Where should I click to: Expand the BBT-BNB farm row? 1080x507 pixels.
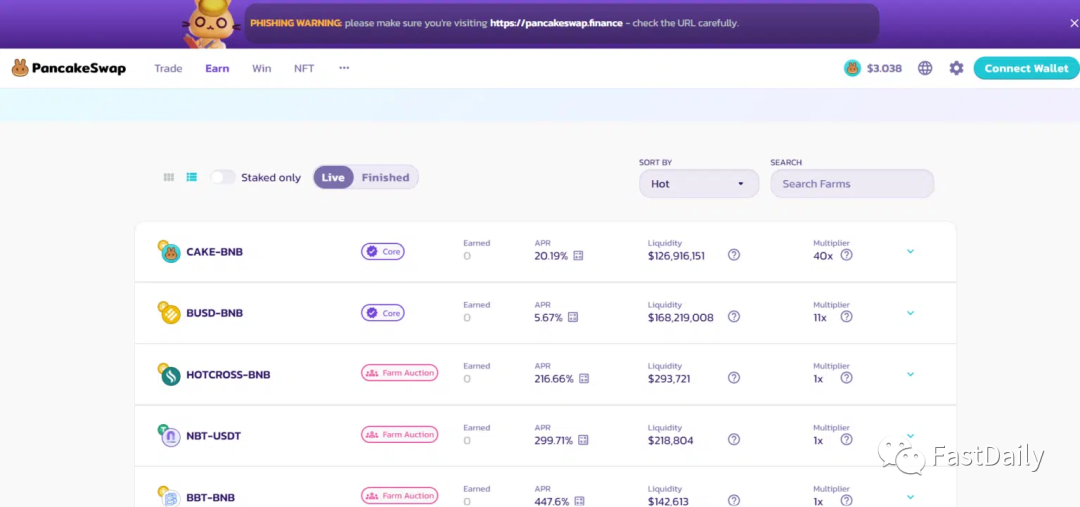910,497
